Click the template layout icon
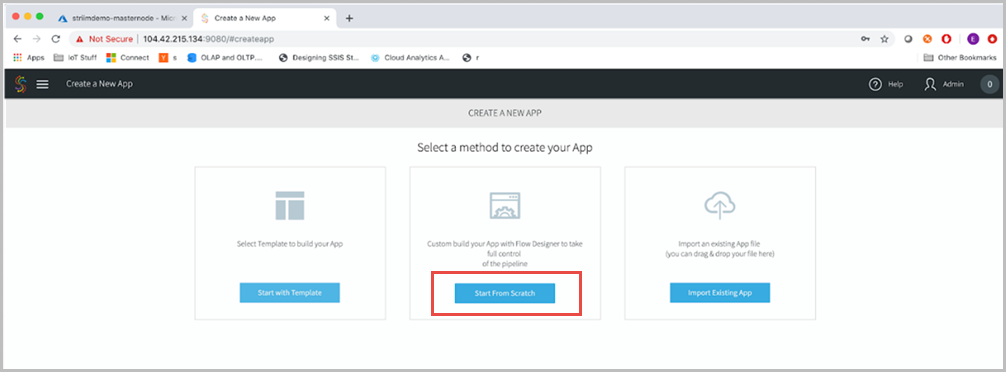This screenshot has width=1006, height=372. tap(289, 205)
